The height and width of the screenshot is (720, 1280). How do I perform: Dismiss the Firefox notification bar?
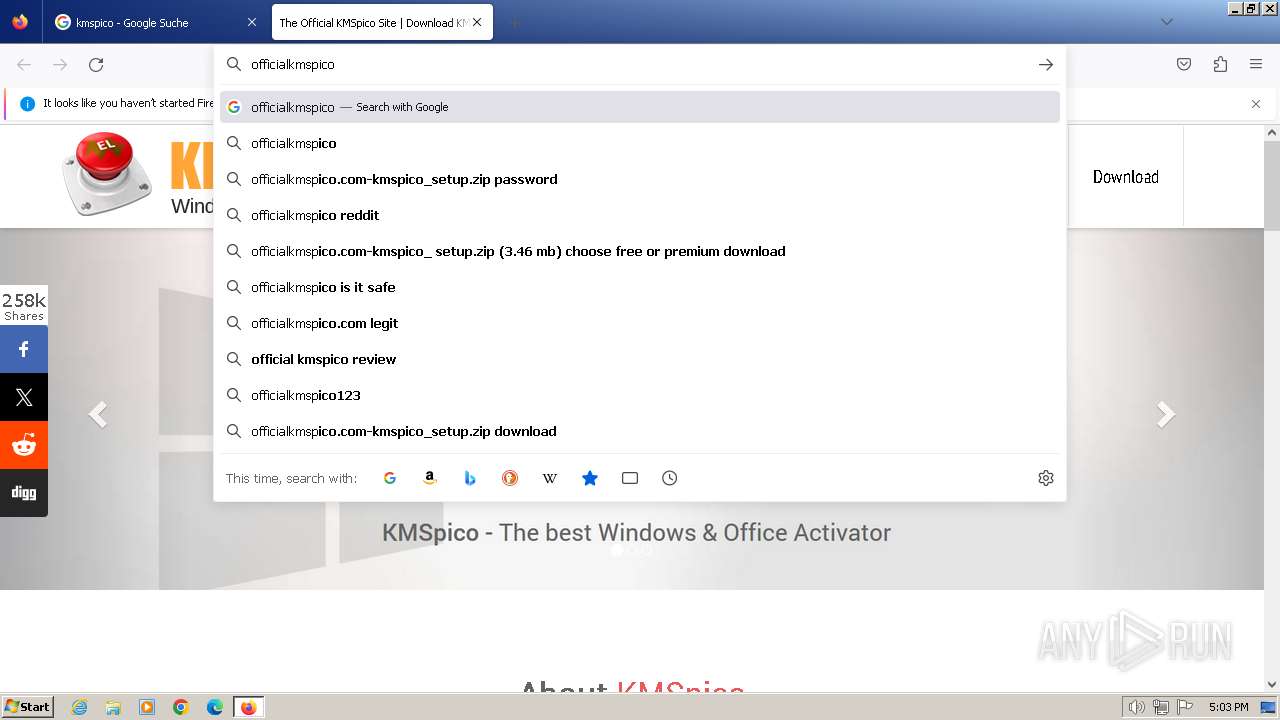[1256, 104]
